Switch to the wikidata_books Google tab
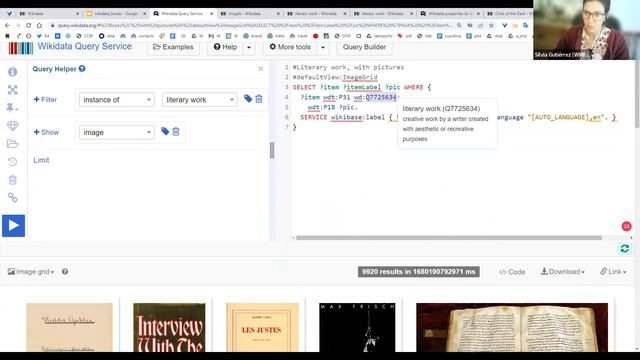Screen dimensions: 640x360 [116, 13]
